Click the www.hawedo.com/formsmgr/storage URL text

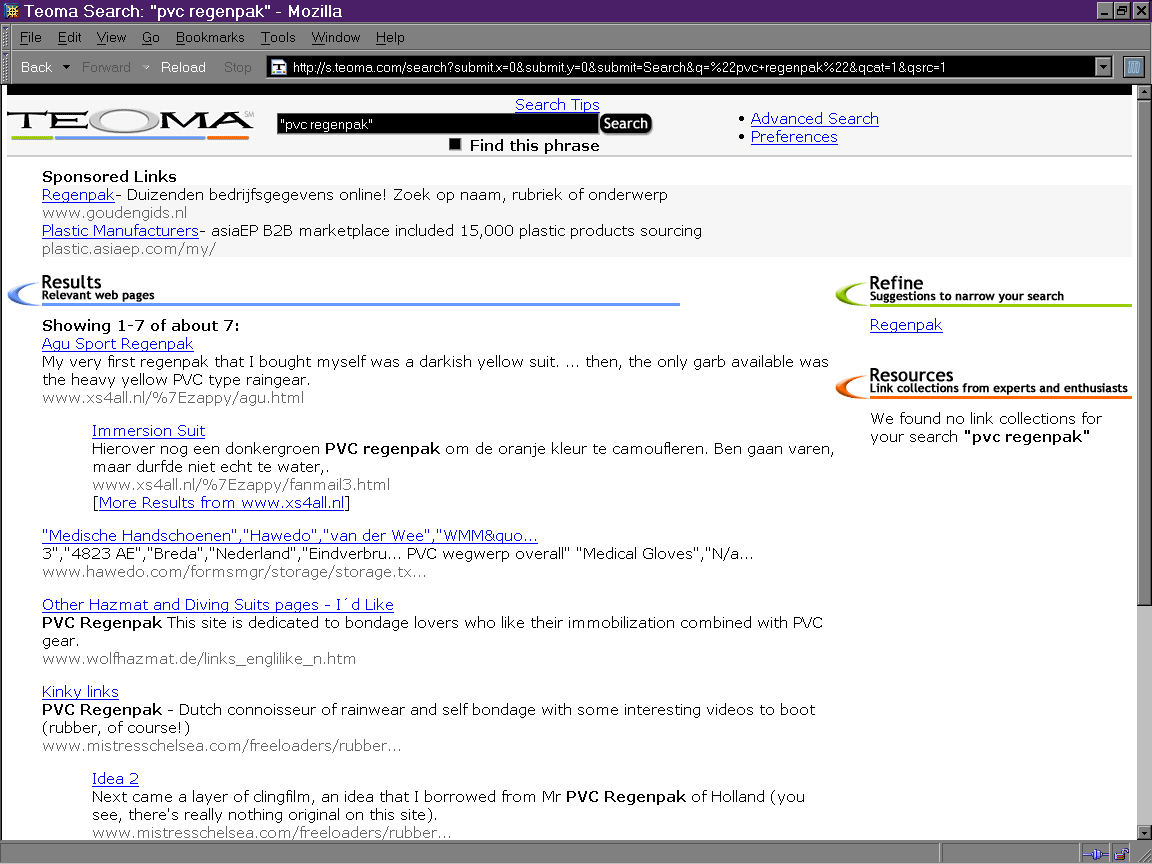[234, 572]
